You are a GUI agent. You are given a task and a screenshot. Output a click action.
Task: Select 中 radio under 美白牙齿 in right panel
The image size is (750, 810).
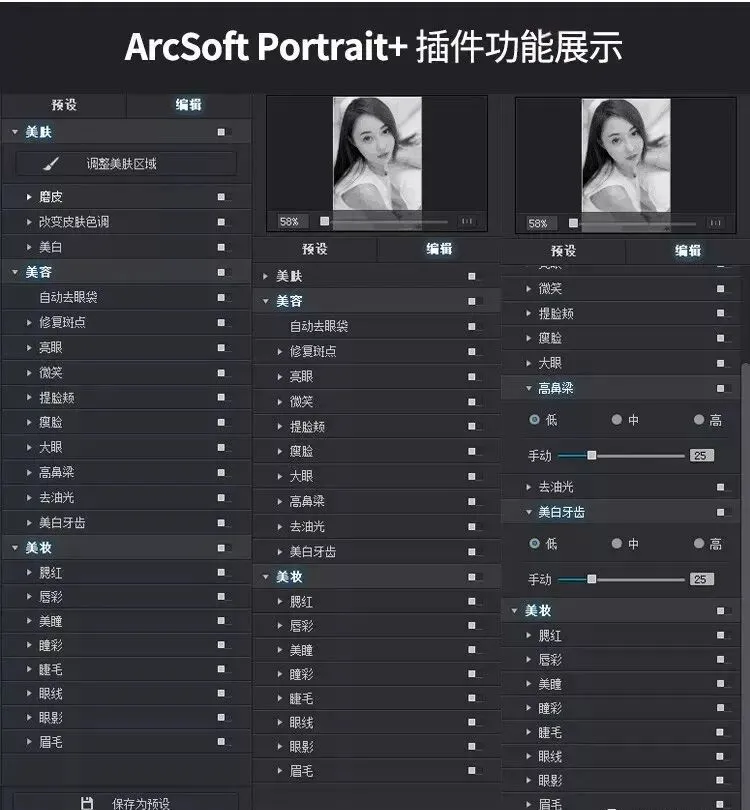[x=616, y=543]
